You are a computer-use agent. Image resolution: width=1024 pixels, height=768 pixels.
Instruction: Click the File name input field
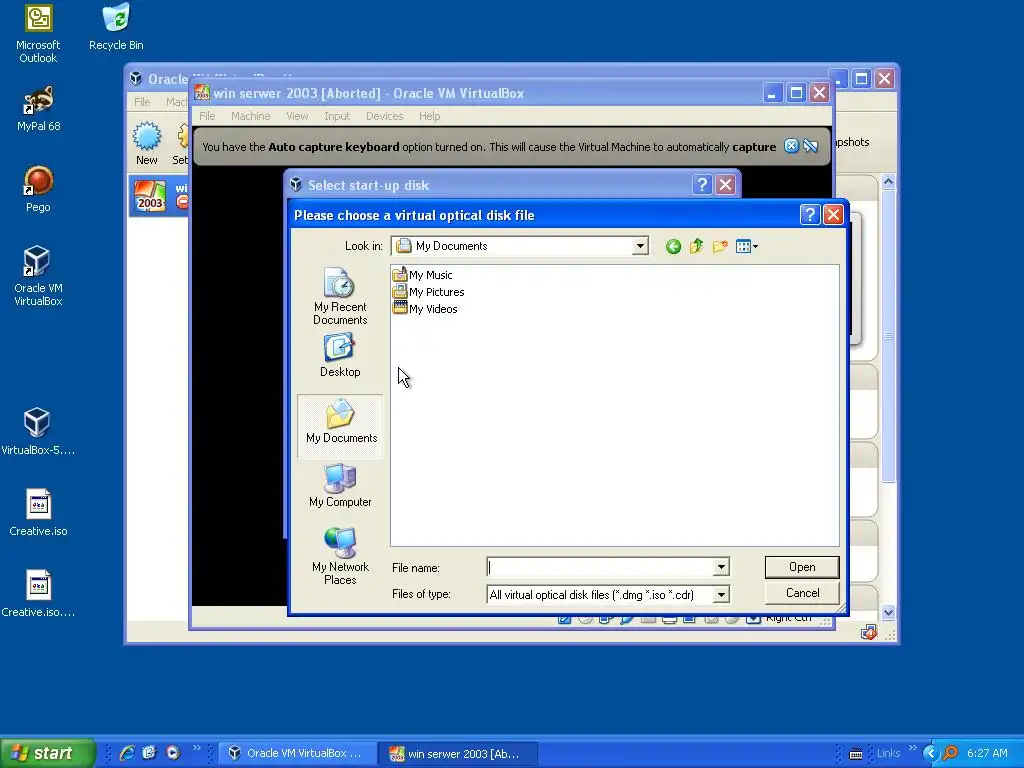tap(600, 567)
